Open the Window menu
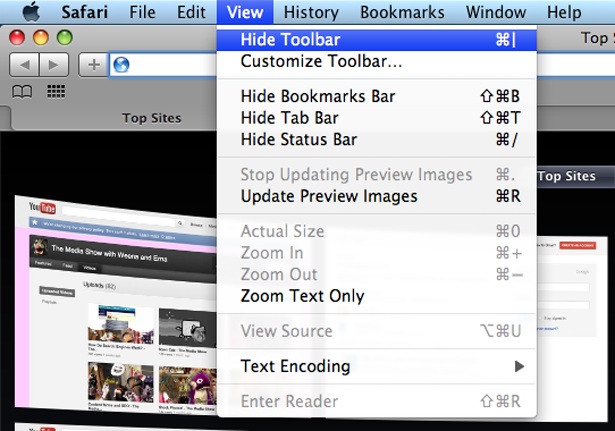615x431 pixels. coord(496,12)
